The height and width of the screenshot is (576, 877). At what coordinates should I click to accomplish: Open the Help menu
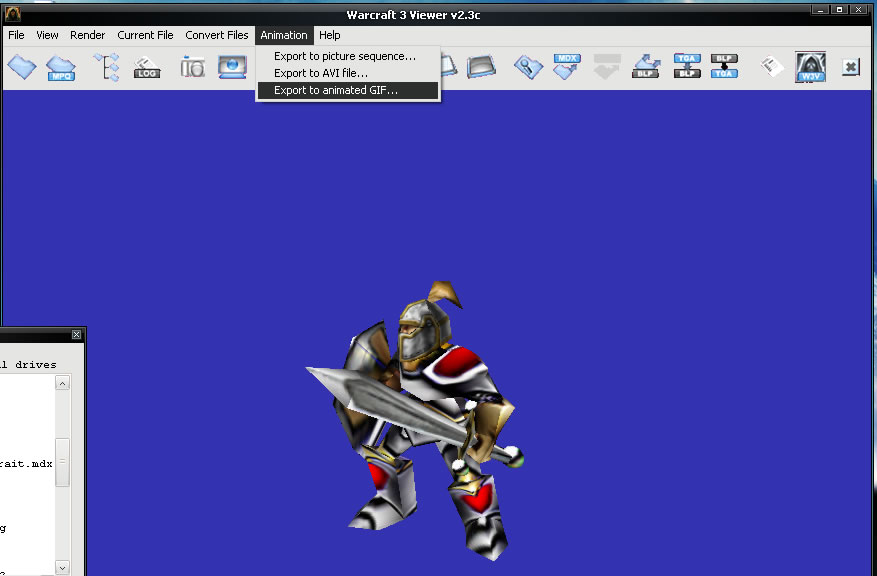click(329, 35)
